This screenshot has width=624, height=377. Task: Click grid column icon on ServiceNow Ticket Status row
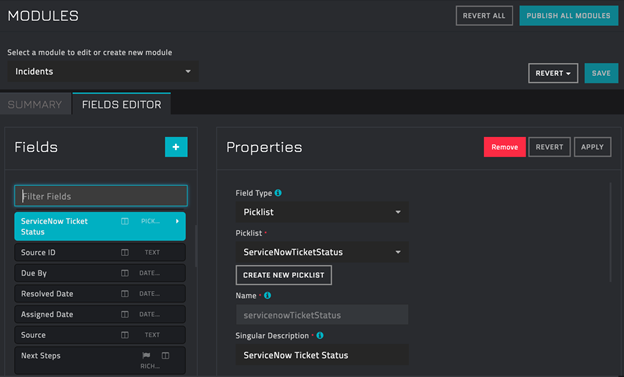click(125, 221)
